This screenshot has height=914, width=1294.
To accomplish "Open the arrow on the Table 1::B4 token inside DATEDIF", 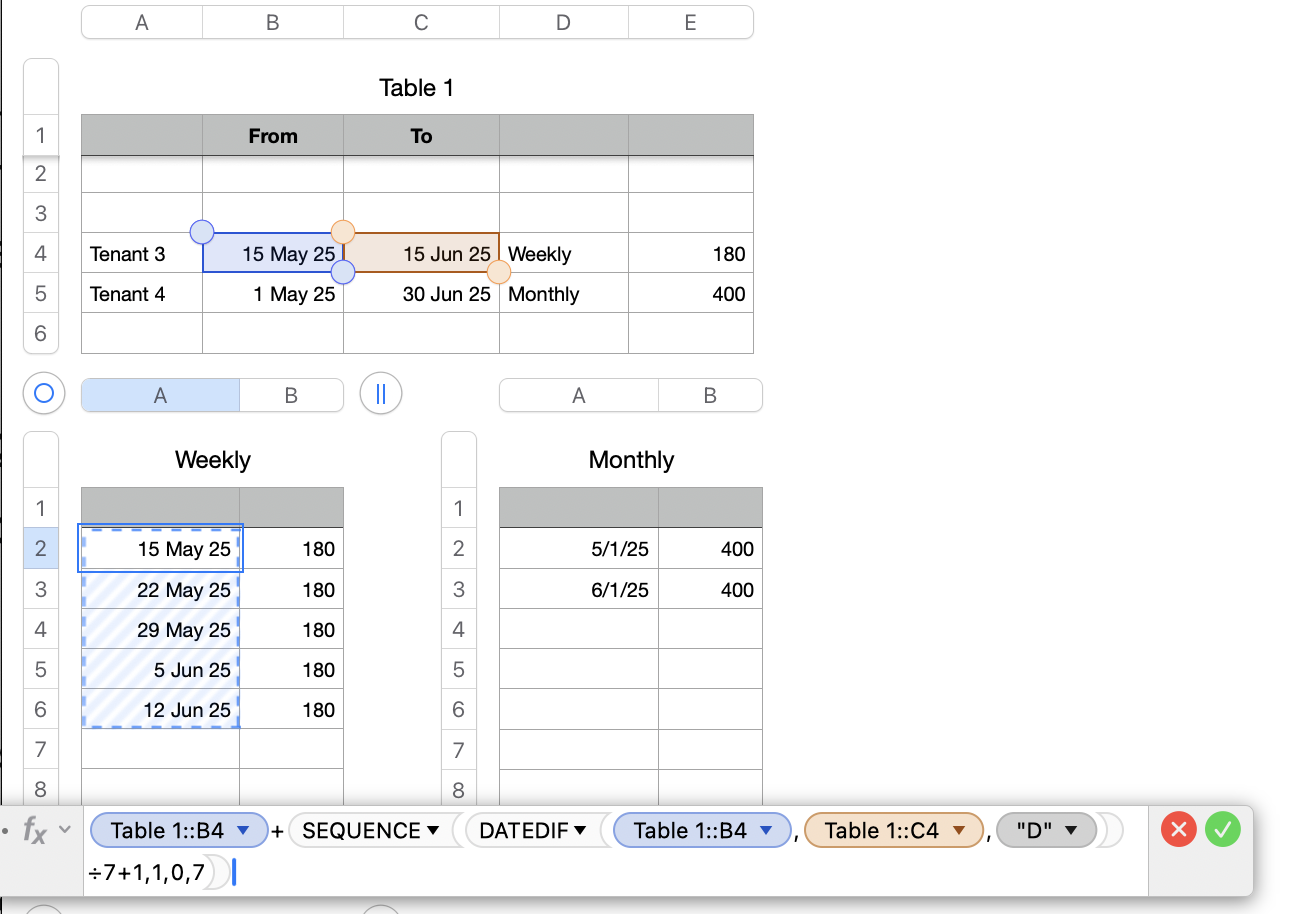I will [x=765, y=831].
